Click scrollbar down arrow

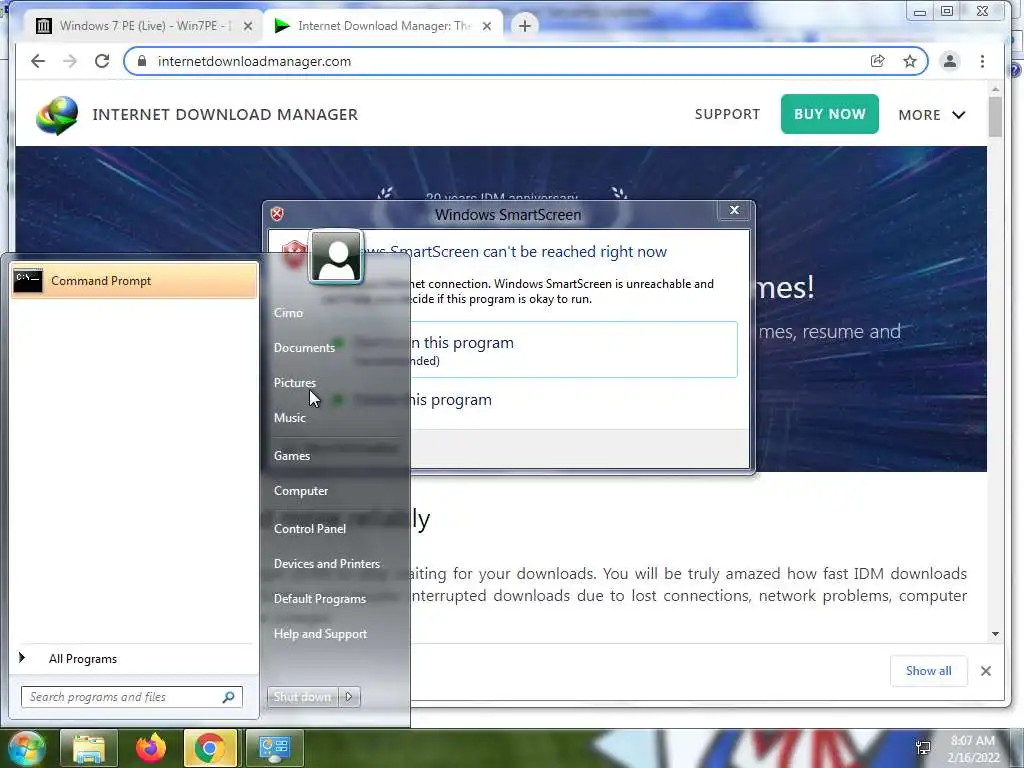pos(995,633)
